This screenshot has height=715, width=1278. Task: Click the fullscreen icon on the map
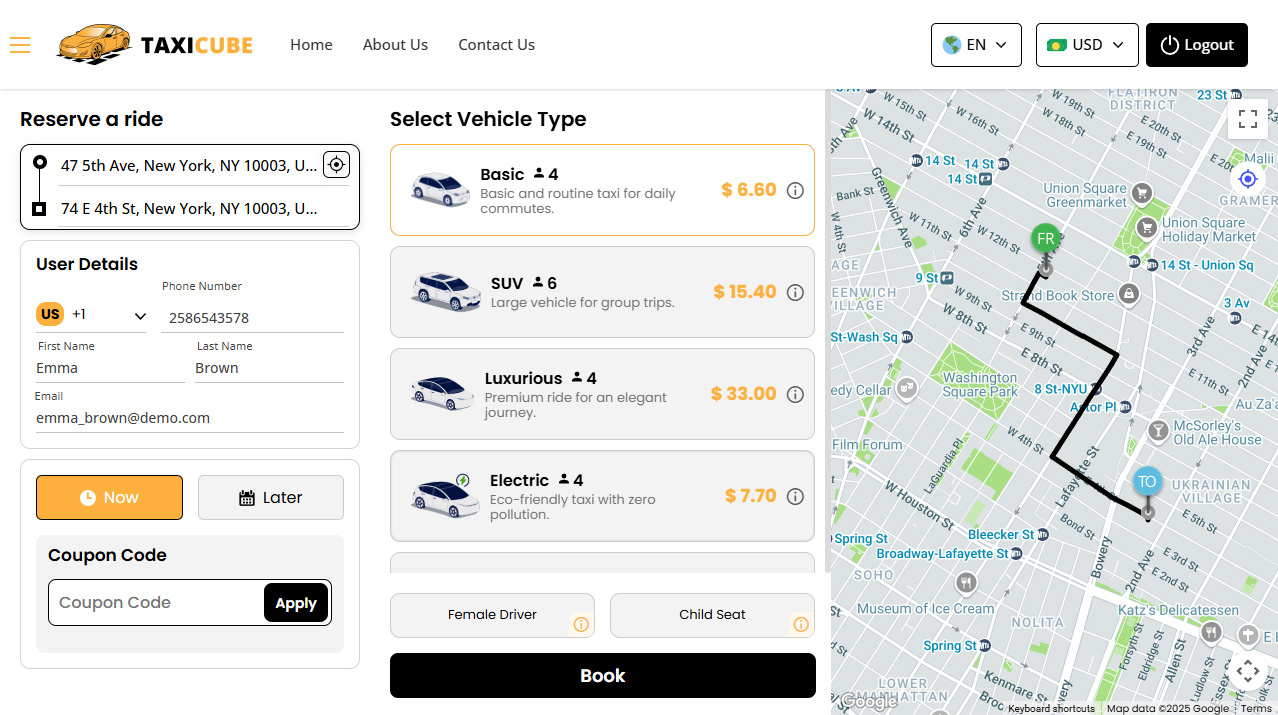pyautogui.click(x=1247, y=118)
